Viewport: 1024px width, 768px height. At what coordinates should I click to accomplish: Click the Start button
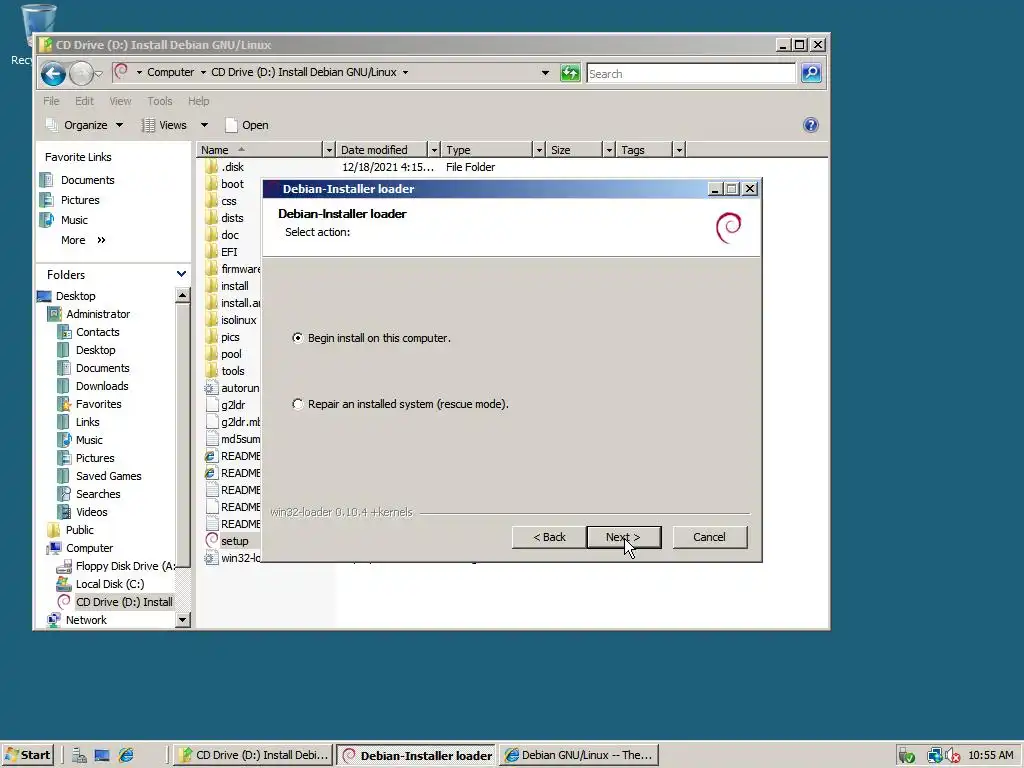(x=27, y=755)
